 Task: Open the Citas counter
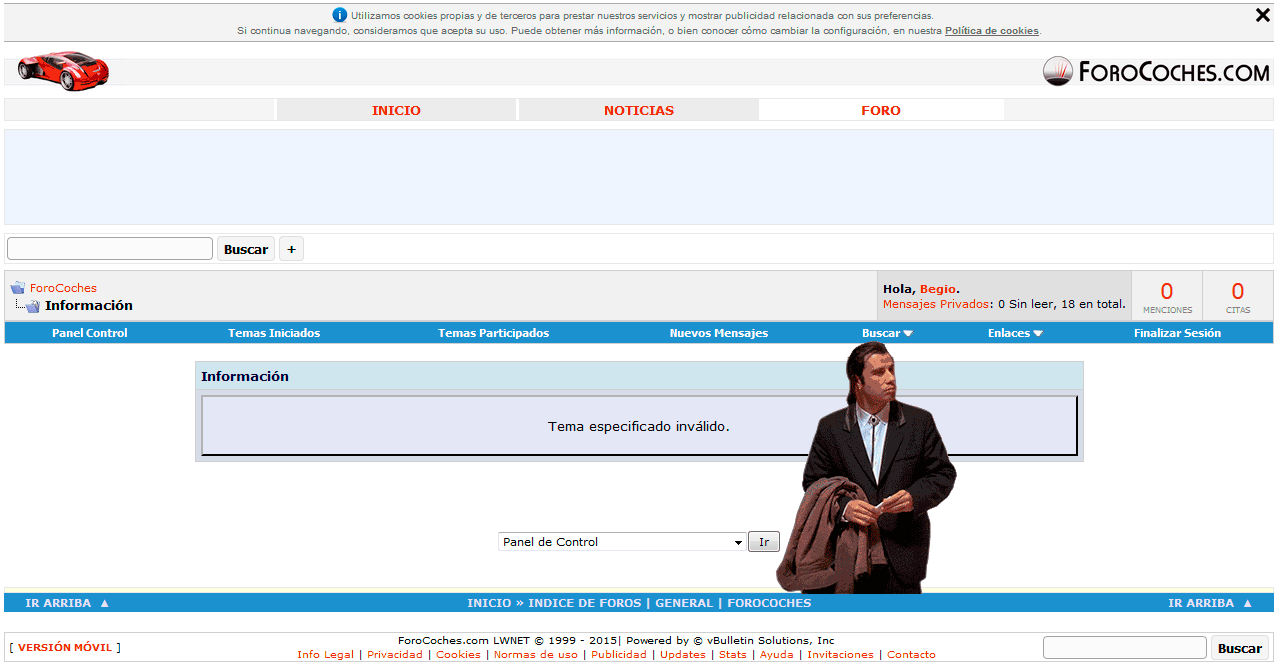[x=1238, y=296]
